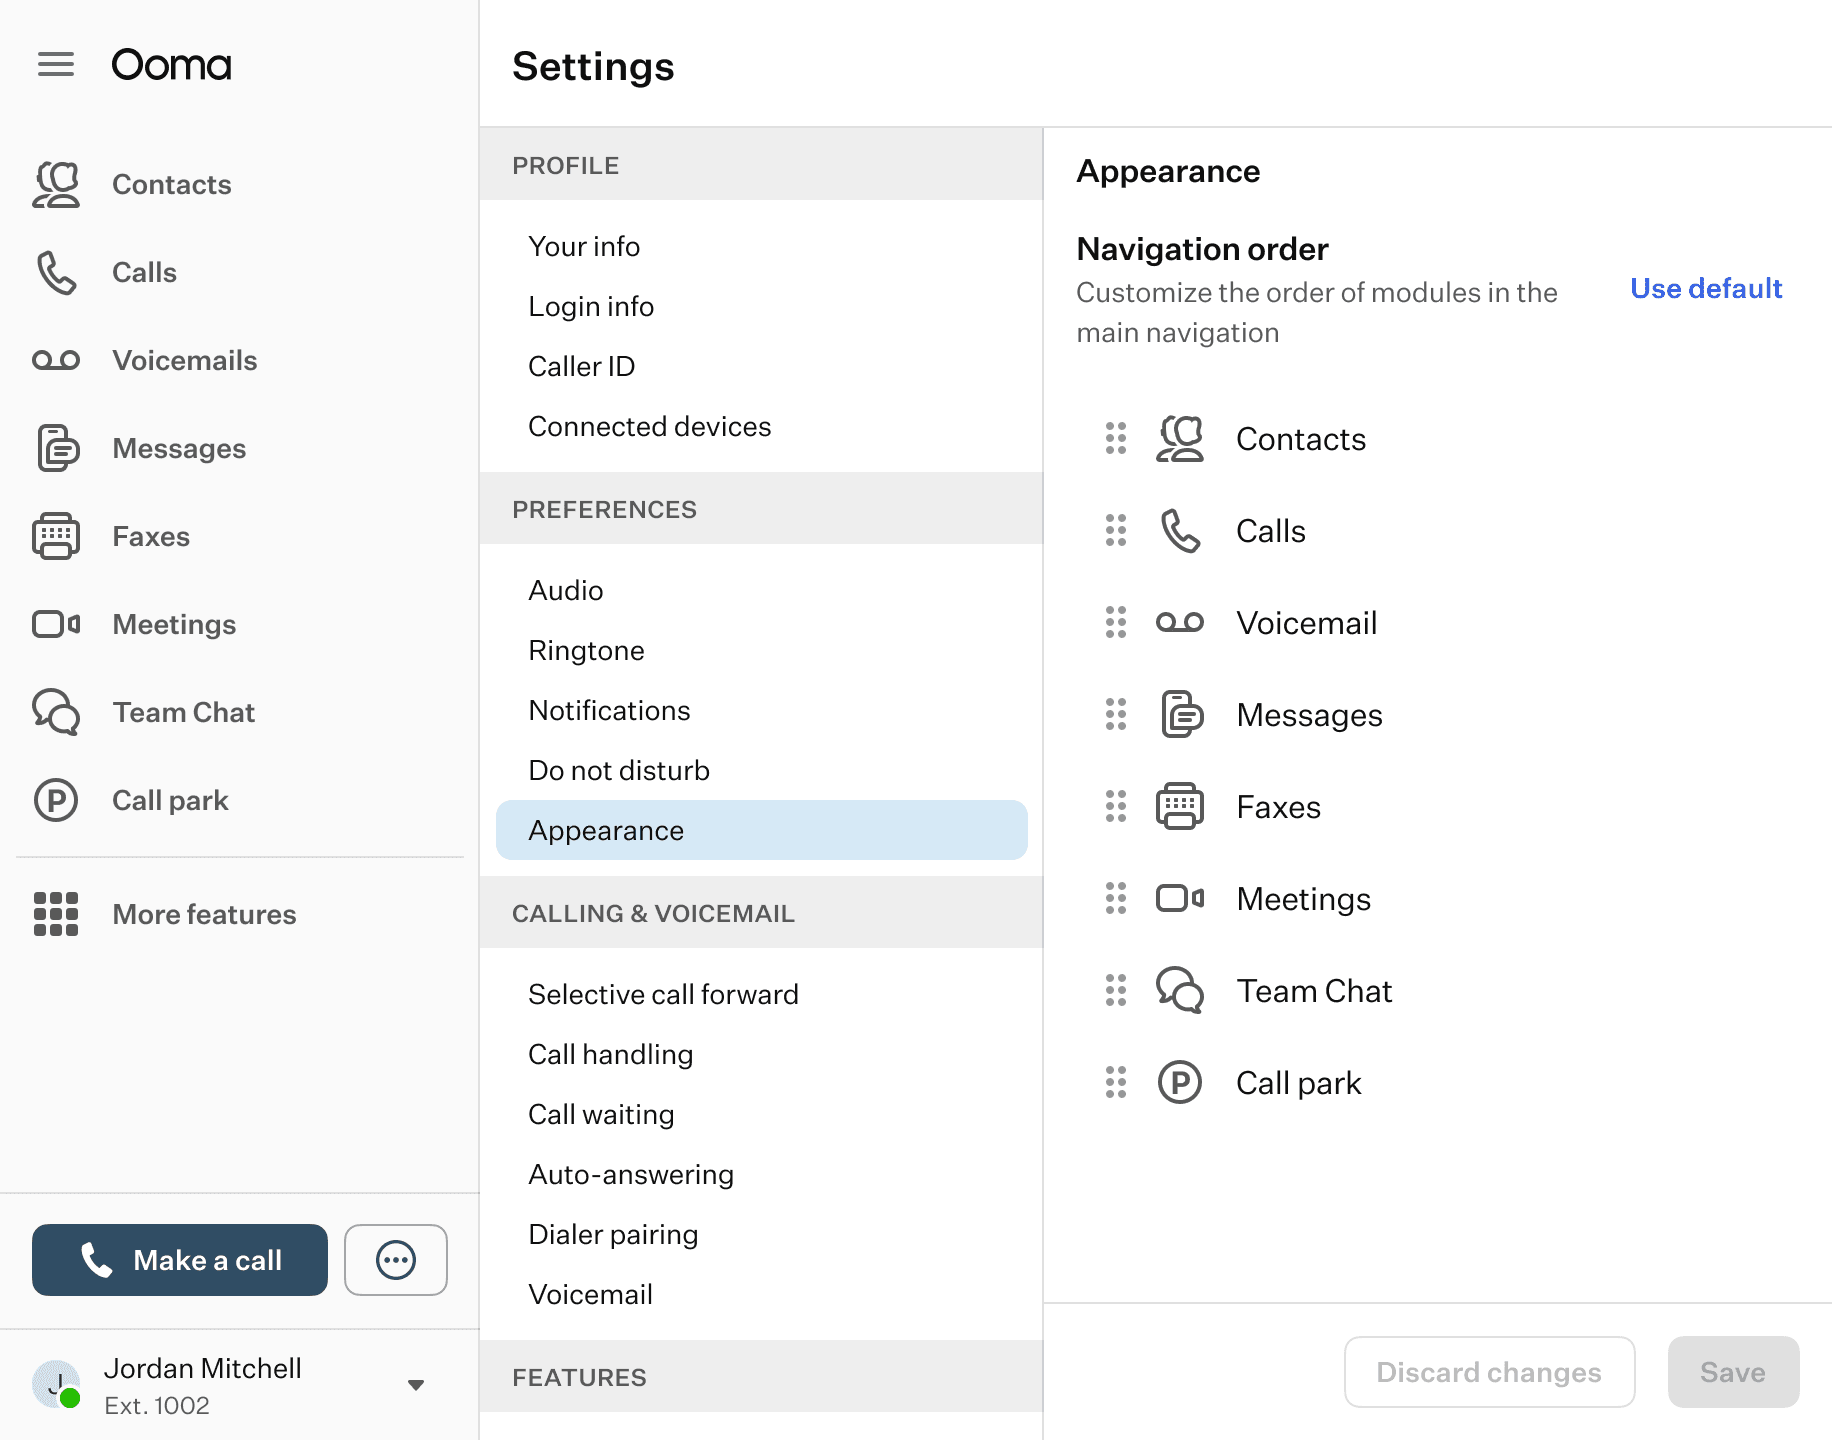Click the drag handle for Call park

tap(1116, 1083)
